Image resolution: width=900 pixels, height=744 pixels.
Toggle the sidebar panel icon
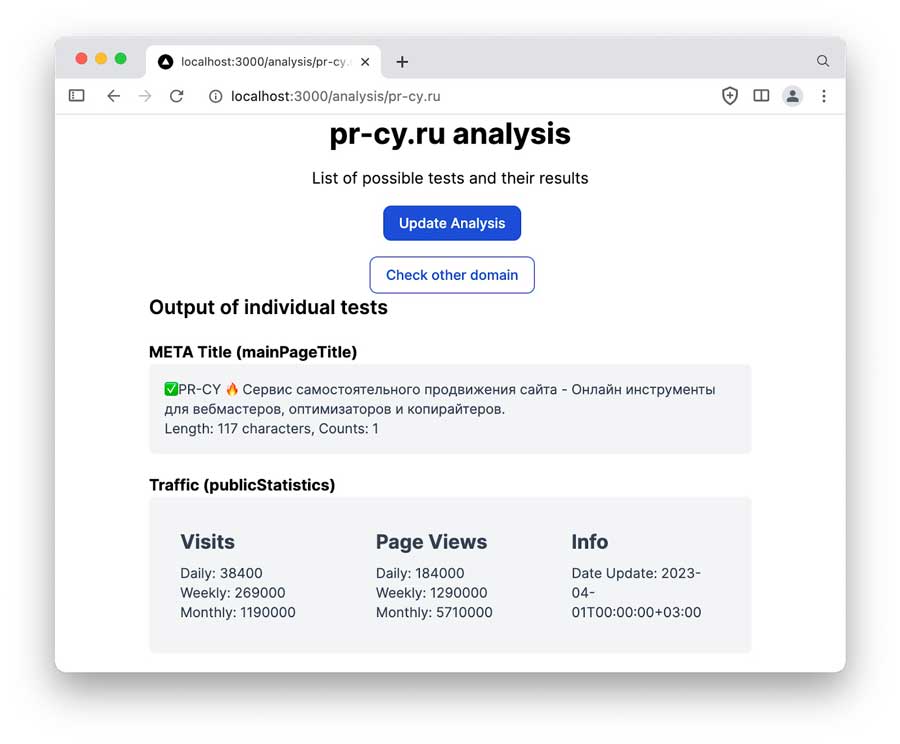tap(76, 96)
